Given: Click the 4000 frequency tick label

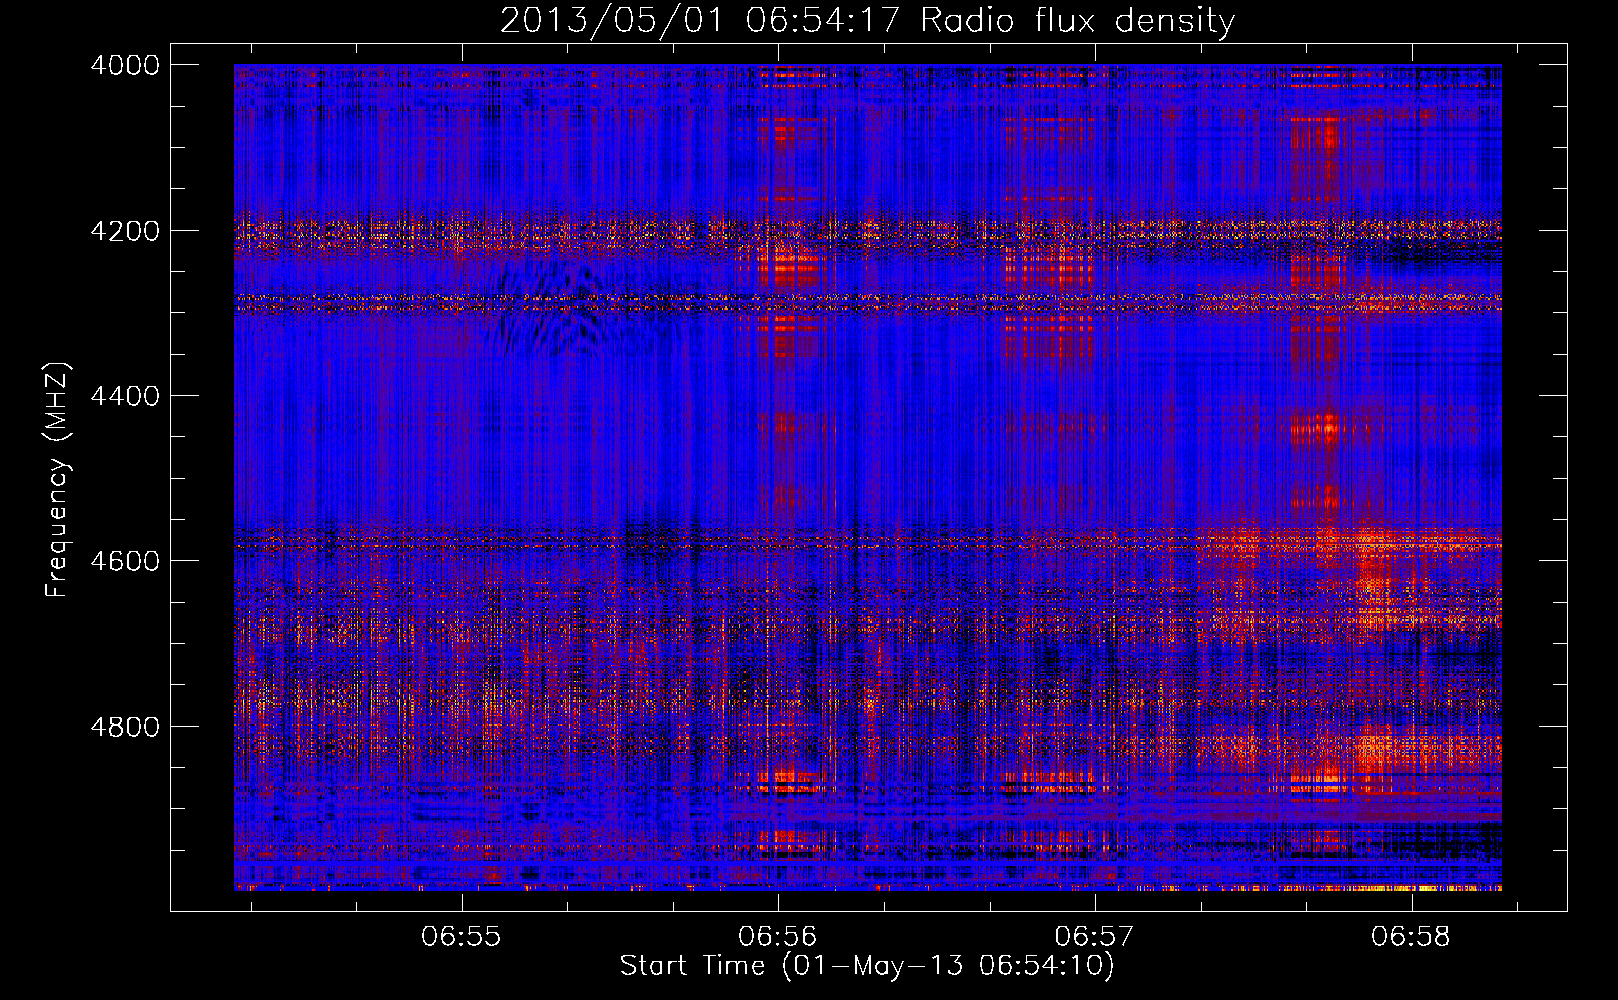Looking at the screenshot, I should (125, 65).
